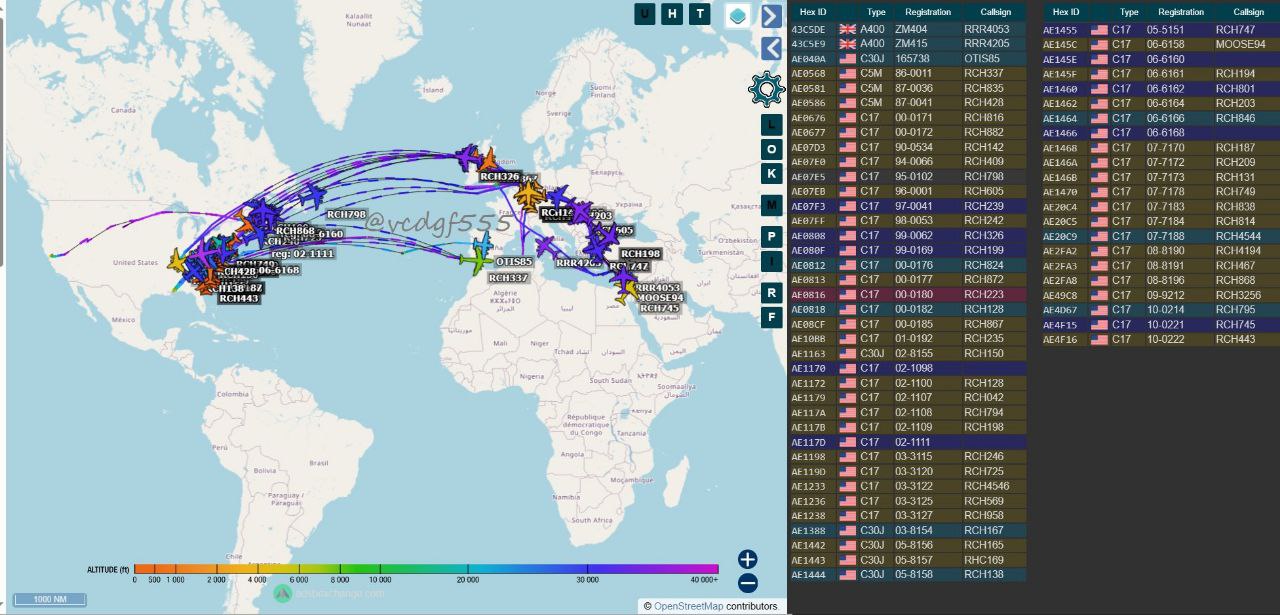This screenshot has width=1280, height=615.
Task: Open the OpenStreetMap attribution link
Action: coord(688,606)
